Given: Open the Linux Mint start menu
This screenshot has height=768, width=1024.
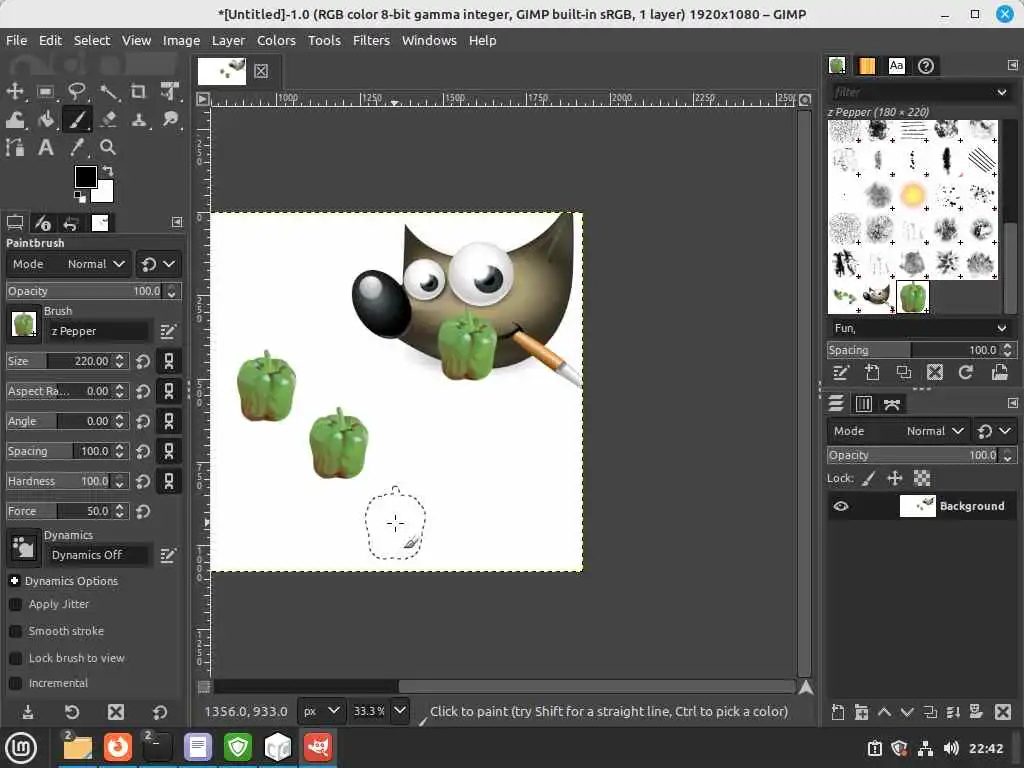Looking at the screenshot, I should point(21,748).
